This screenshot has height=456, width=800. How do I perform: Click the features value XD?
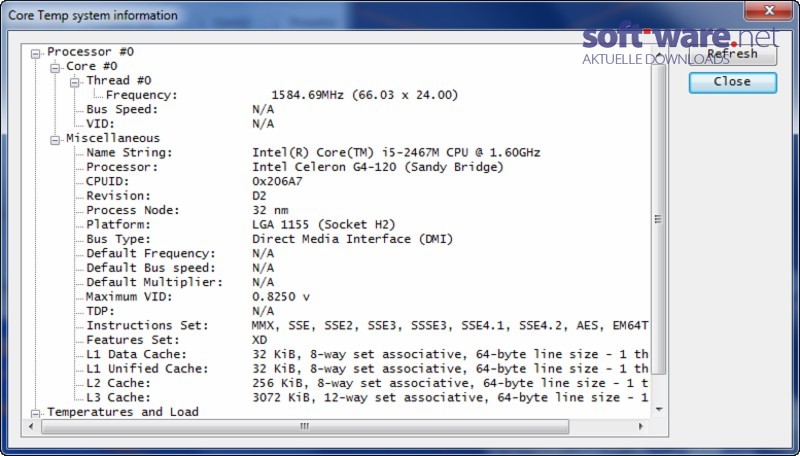[x=259, y=340]
